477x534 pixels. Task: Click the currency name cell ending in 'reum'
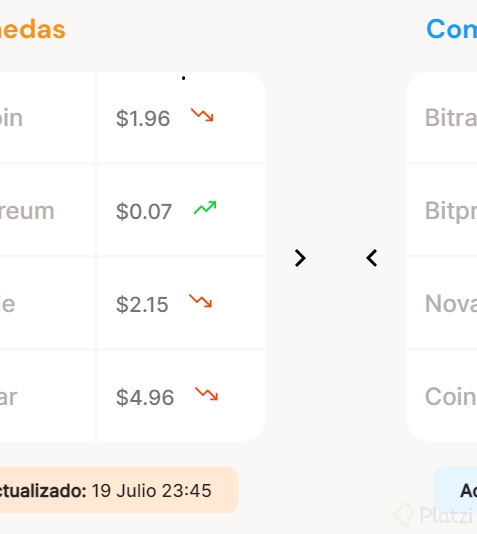click(x=47, y=210)
